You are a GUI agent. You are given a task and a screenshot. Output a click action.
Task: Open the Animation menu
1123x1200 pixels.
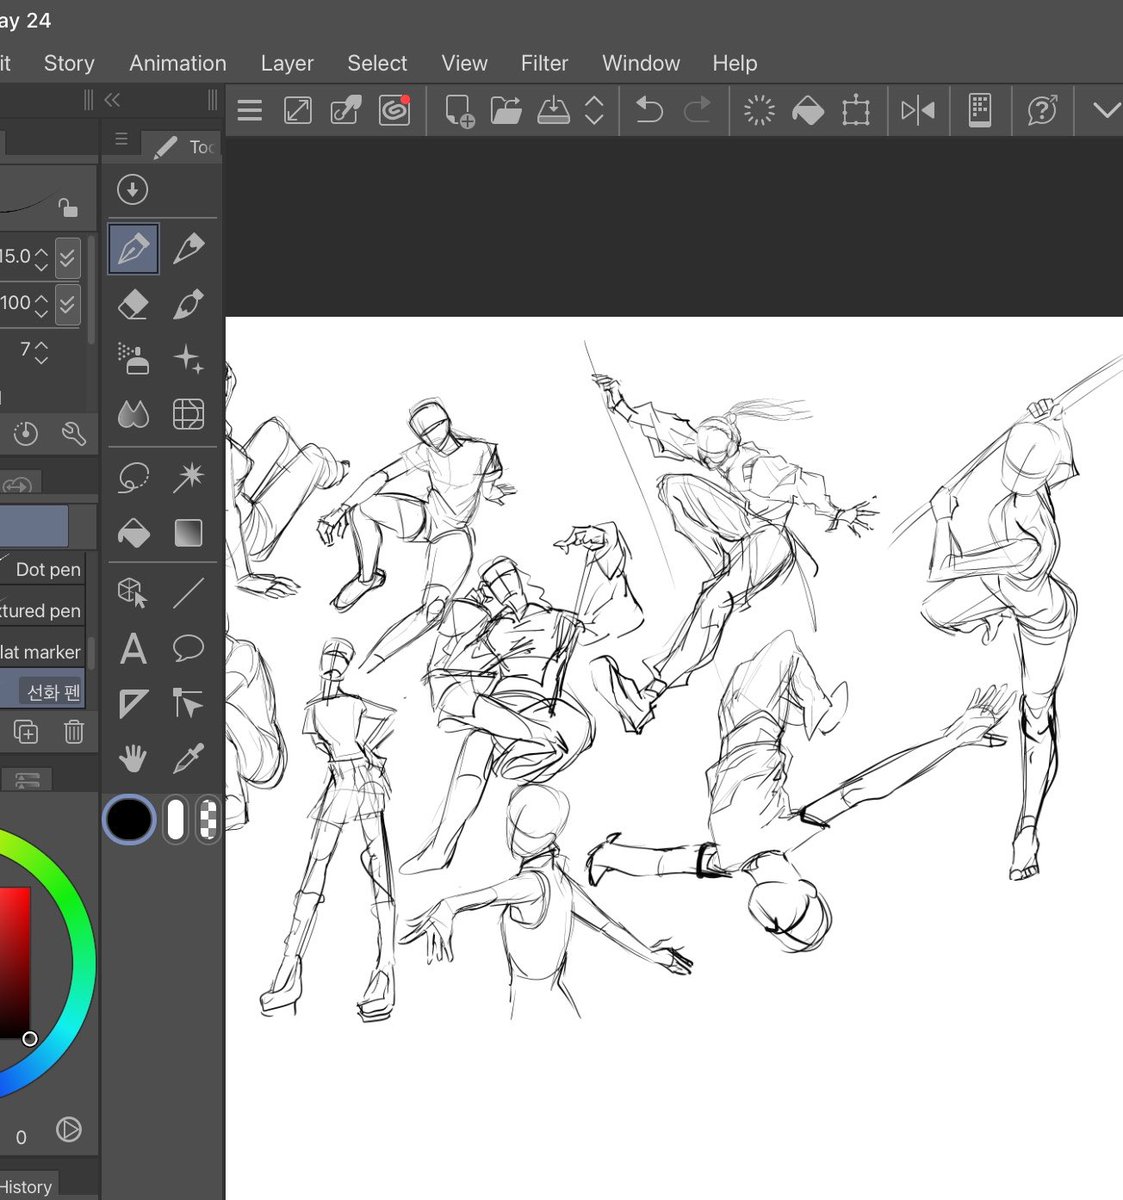[x=178, y=63]
